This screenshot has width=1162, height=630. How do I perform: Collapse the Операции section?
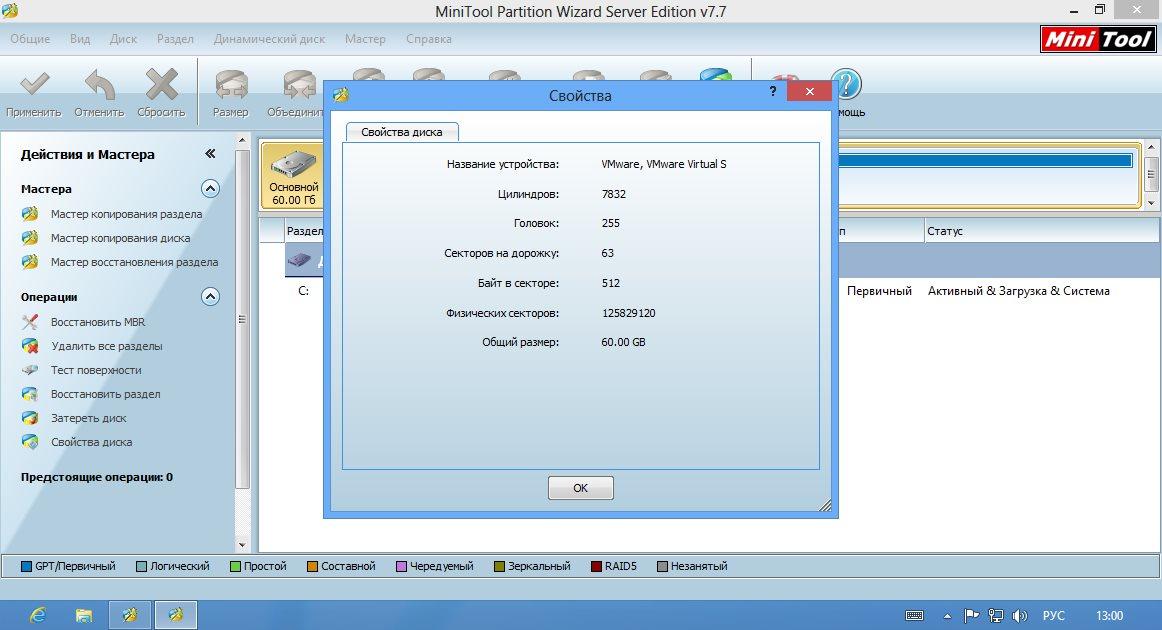tap(210, 297)
